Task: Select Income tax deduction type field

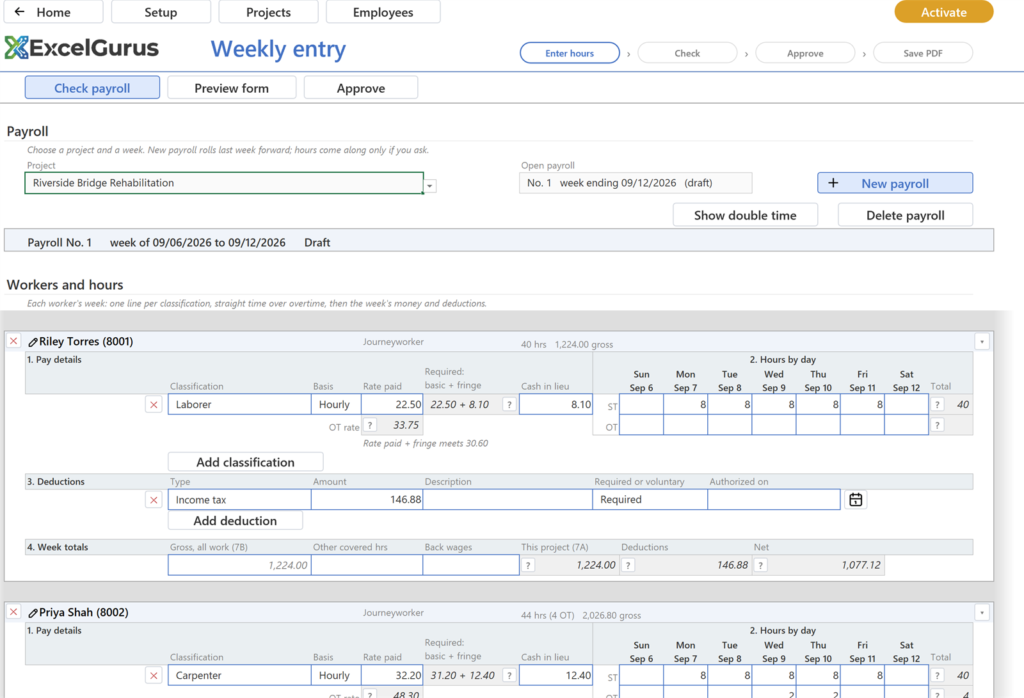Action: click(239, 500)
